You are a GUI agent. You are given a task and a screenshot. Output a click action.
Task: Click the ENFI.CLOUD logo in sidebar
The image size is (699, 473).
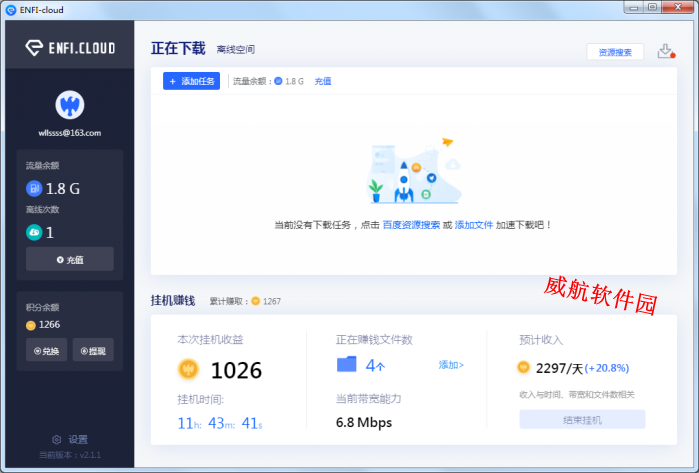coord(70,47)
